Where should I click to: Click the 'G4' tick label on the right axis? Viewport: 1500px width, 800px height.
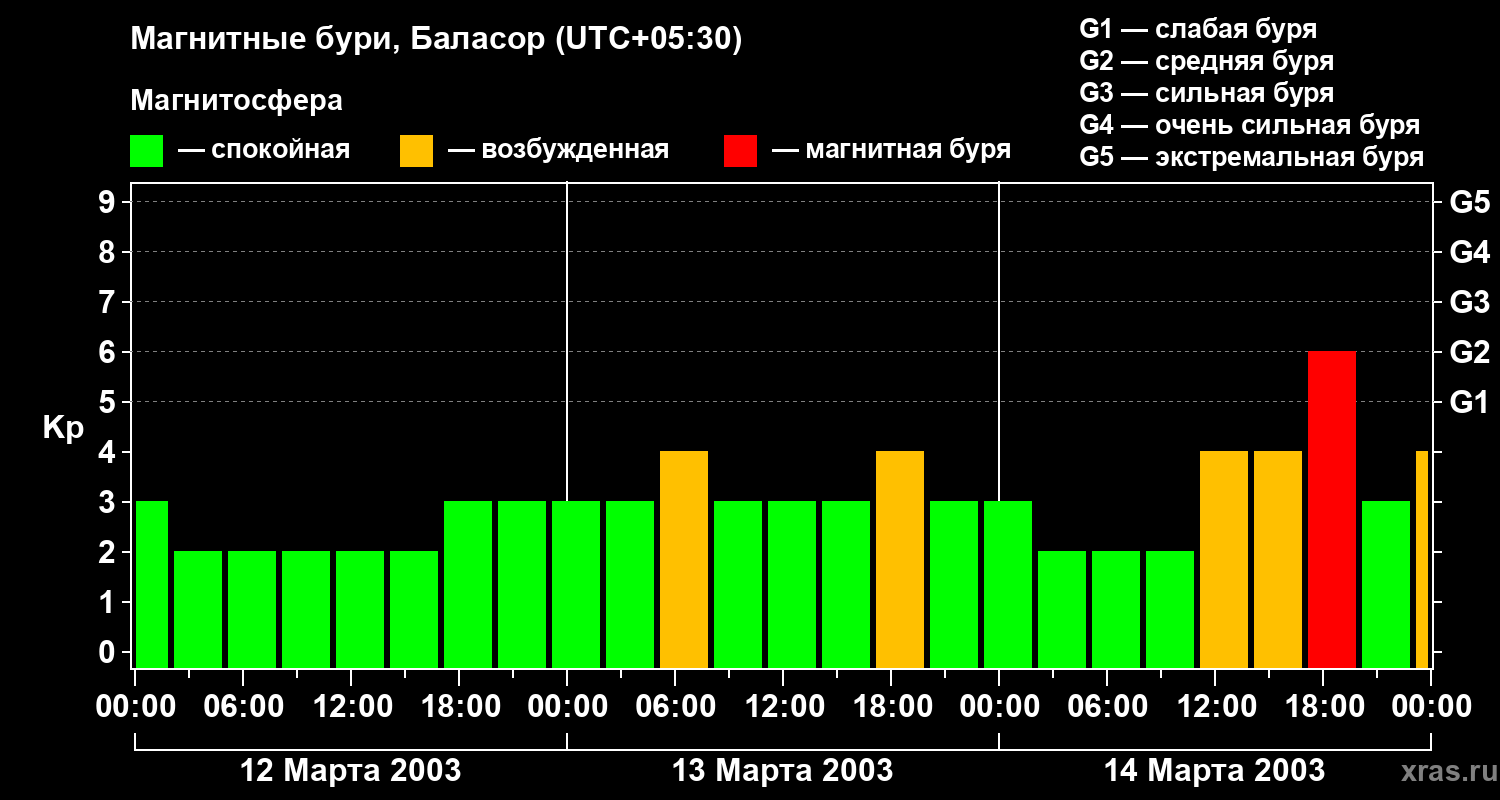1469,252
